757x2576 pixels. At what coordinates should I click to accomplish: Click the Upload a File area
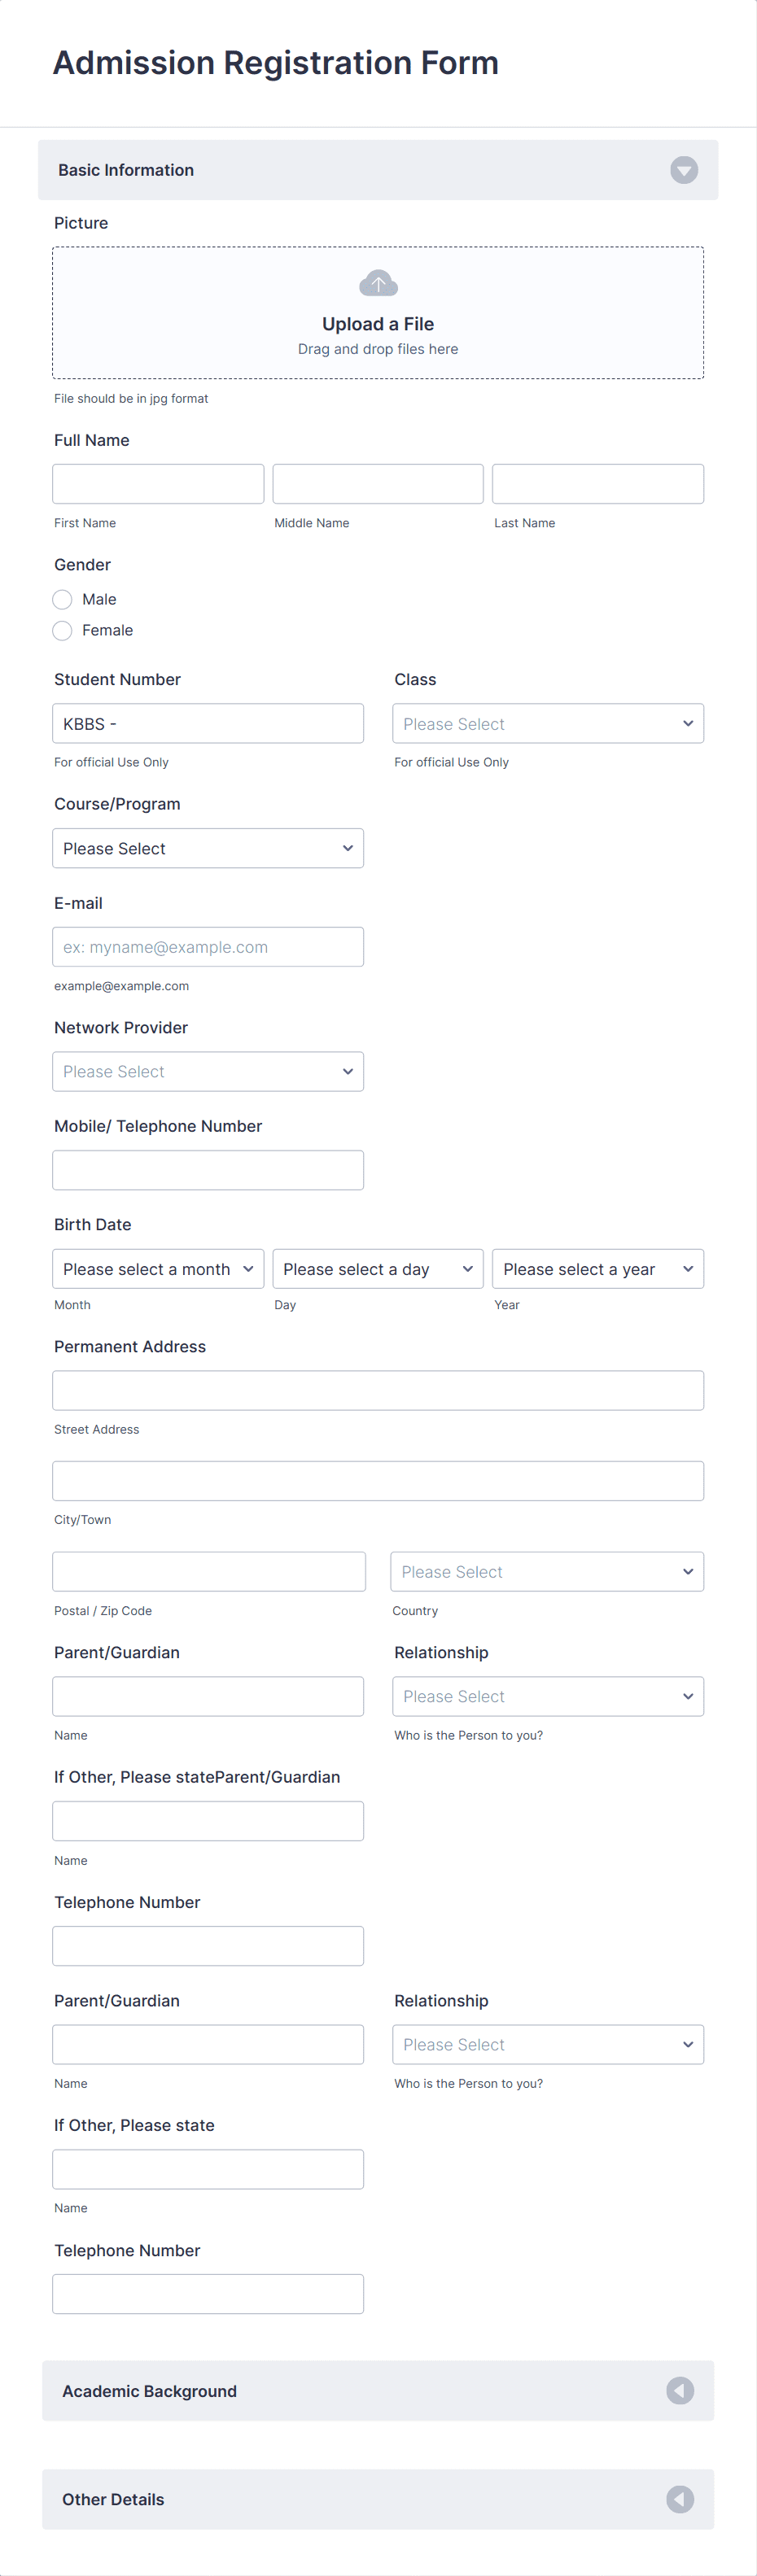pyautogui.click(x=378, y=313)
